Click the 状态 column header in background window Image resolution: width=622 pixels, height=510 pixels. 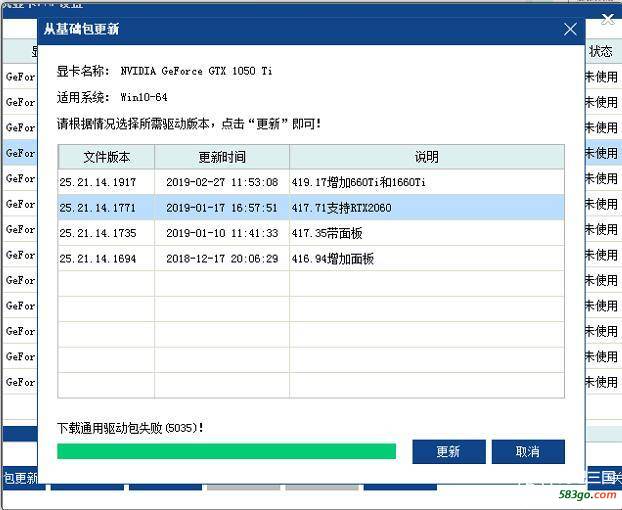coord(600,51)
